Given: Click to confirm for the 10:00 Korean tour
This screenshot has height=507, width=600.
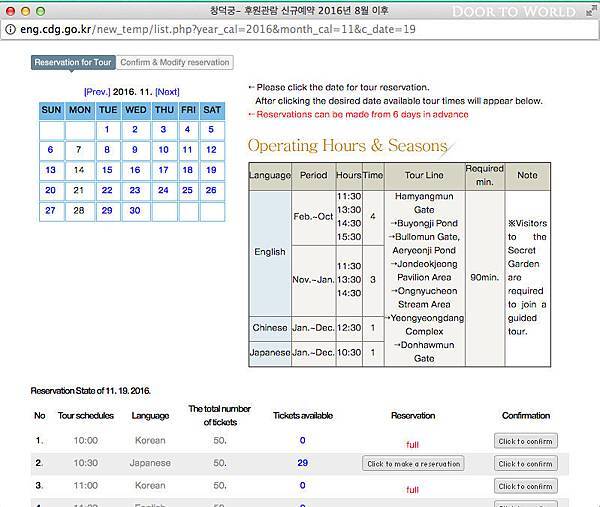Looking at the screenshot, I should pyautogui.click(x=525, y=441).
